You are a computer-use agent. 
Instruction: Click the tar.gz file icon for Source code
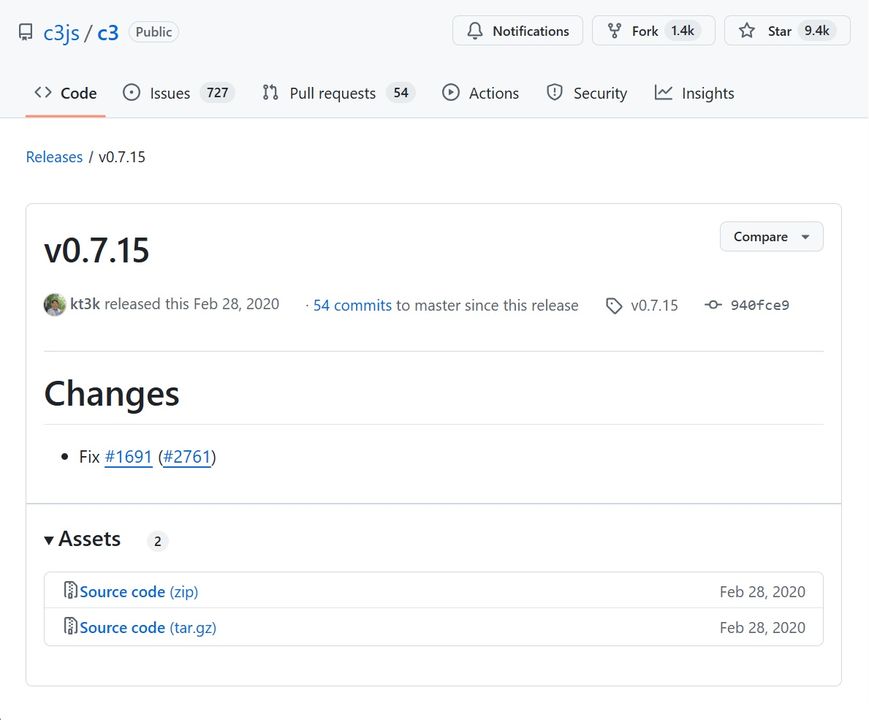tap(70, 627)
